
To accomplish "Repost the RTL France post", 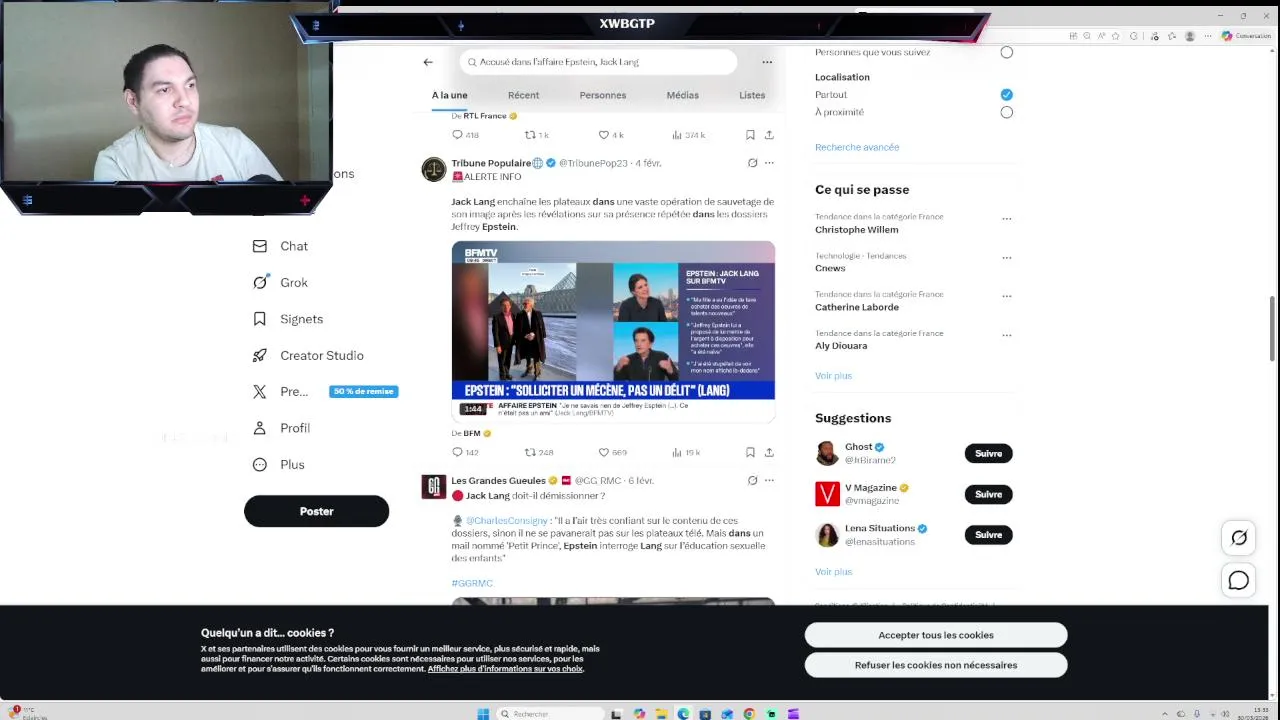I will coord(537,135).
